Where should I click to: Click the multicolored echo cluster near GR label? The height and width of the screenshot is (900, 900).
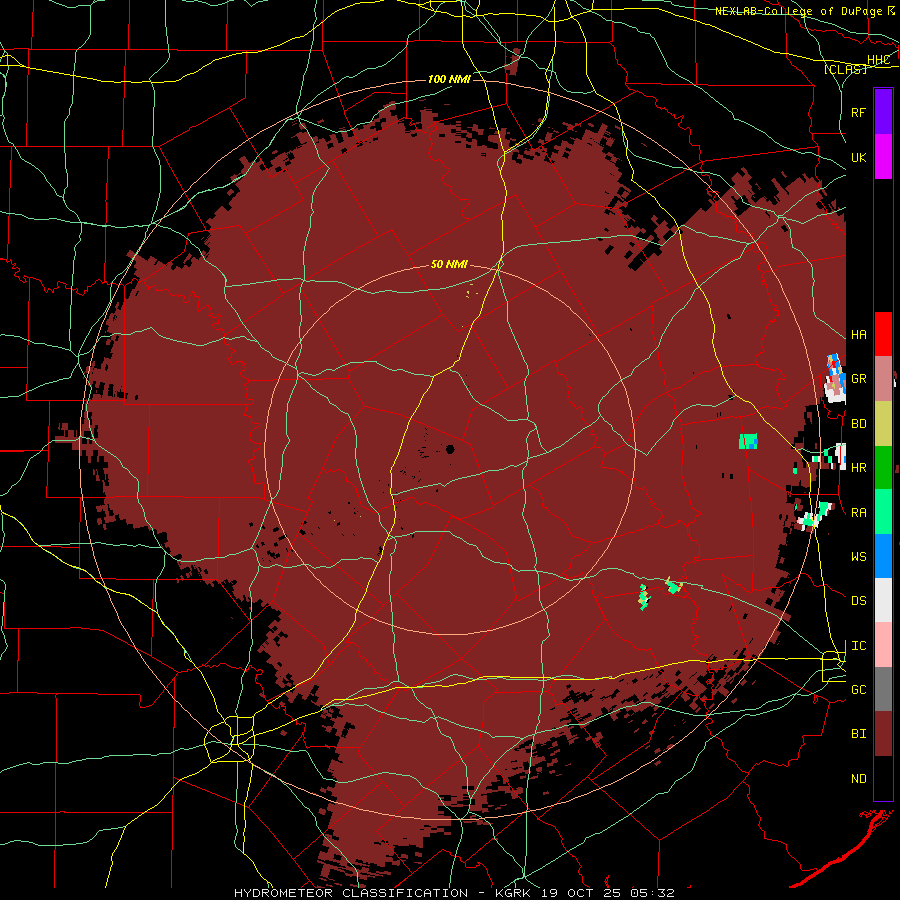836,378
